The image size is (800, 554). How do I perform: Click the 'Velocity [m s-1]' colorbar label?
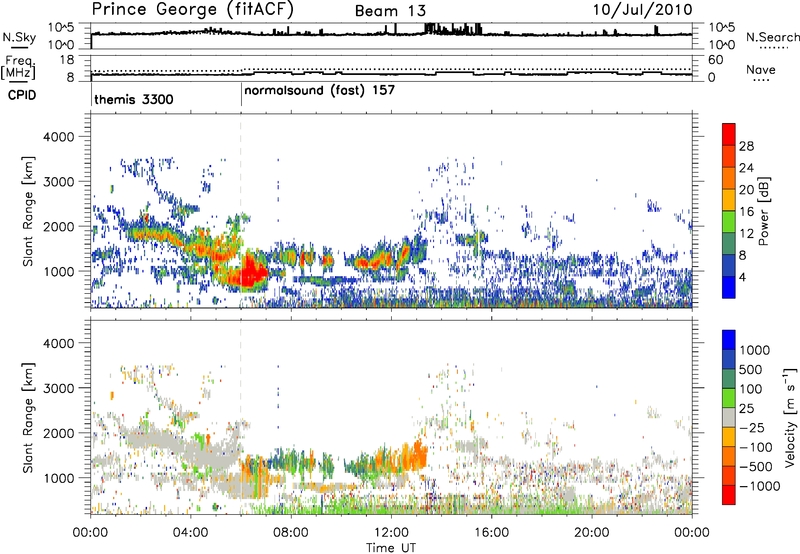[790, 417]
